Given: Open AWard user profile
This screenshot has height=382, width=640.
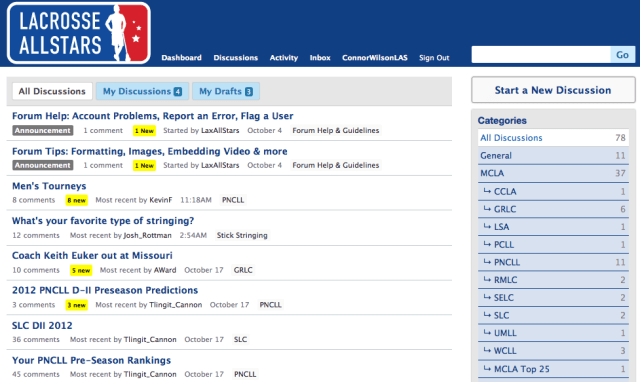Looking at the screenshot, I should coord(165,270).
